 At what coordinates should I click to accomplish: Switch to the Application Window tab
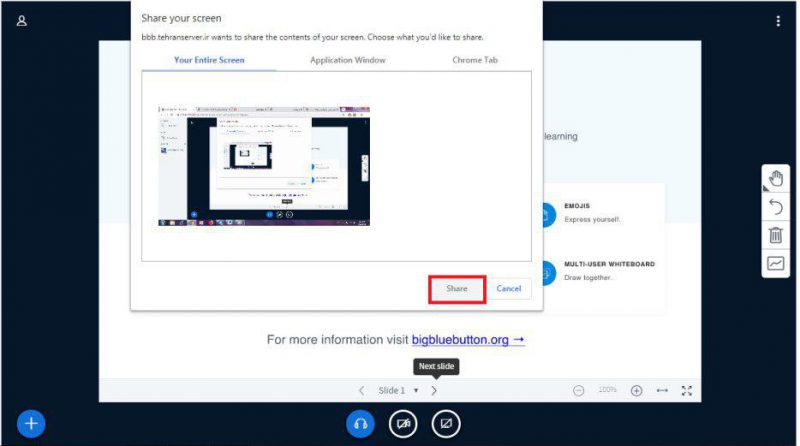click(x=346, y=60)
